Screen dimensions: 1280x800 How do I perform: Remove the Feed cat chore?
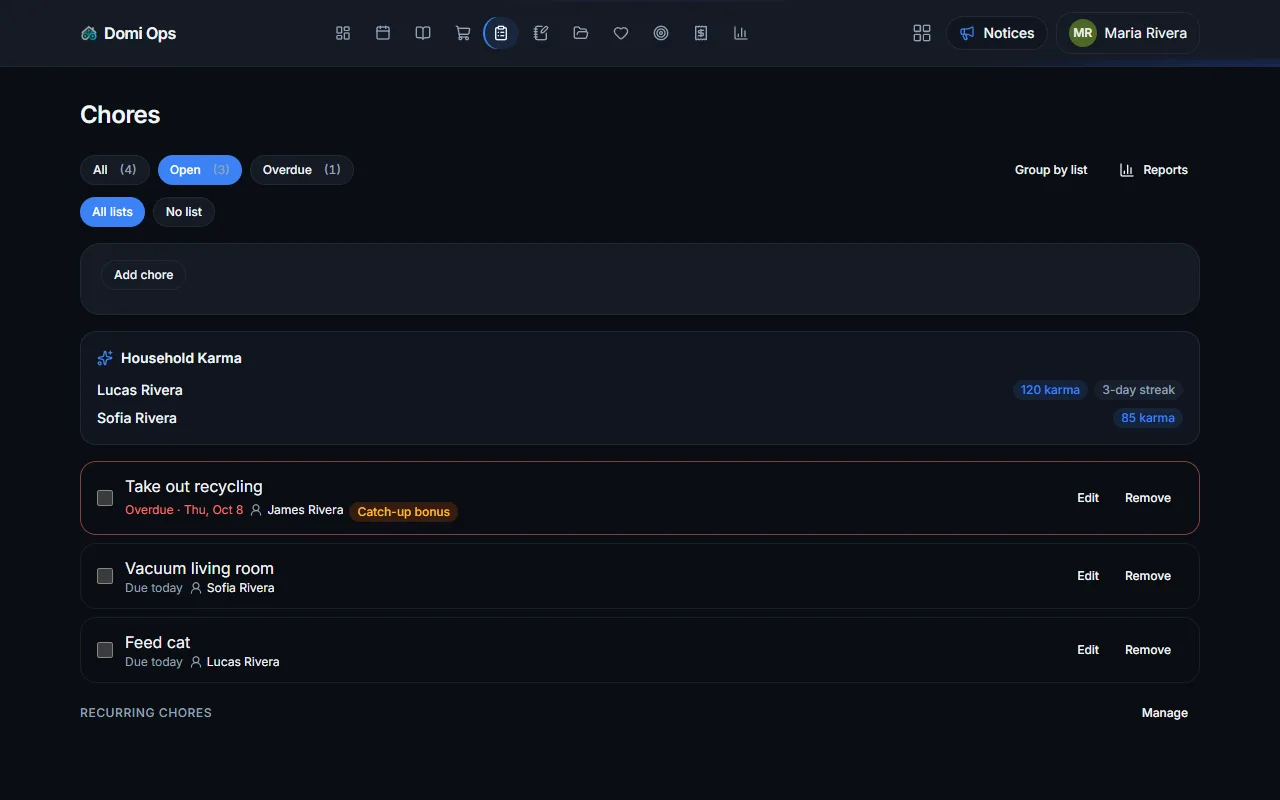(1148, 650)
